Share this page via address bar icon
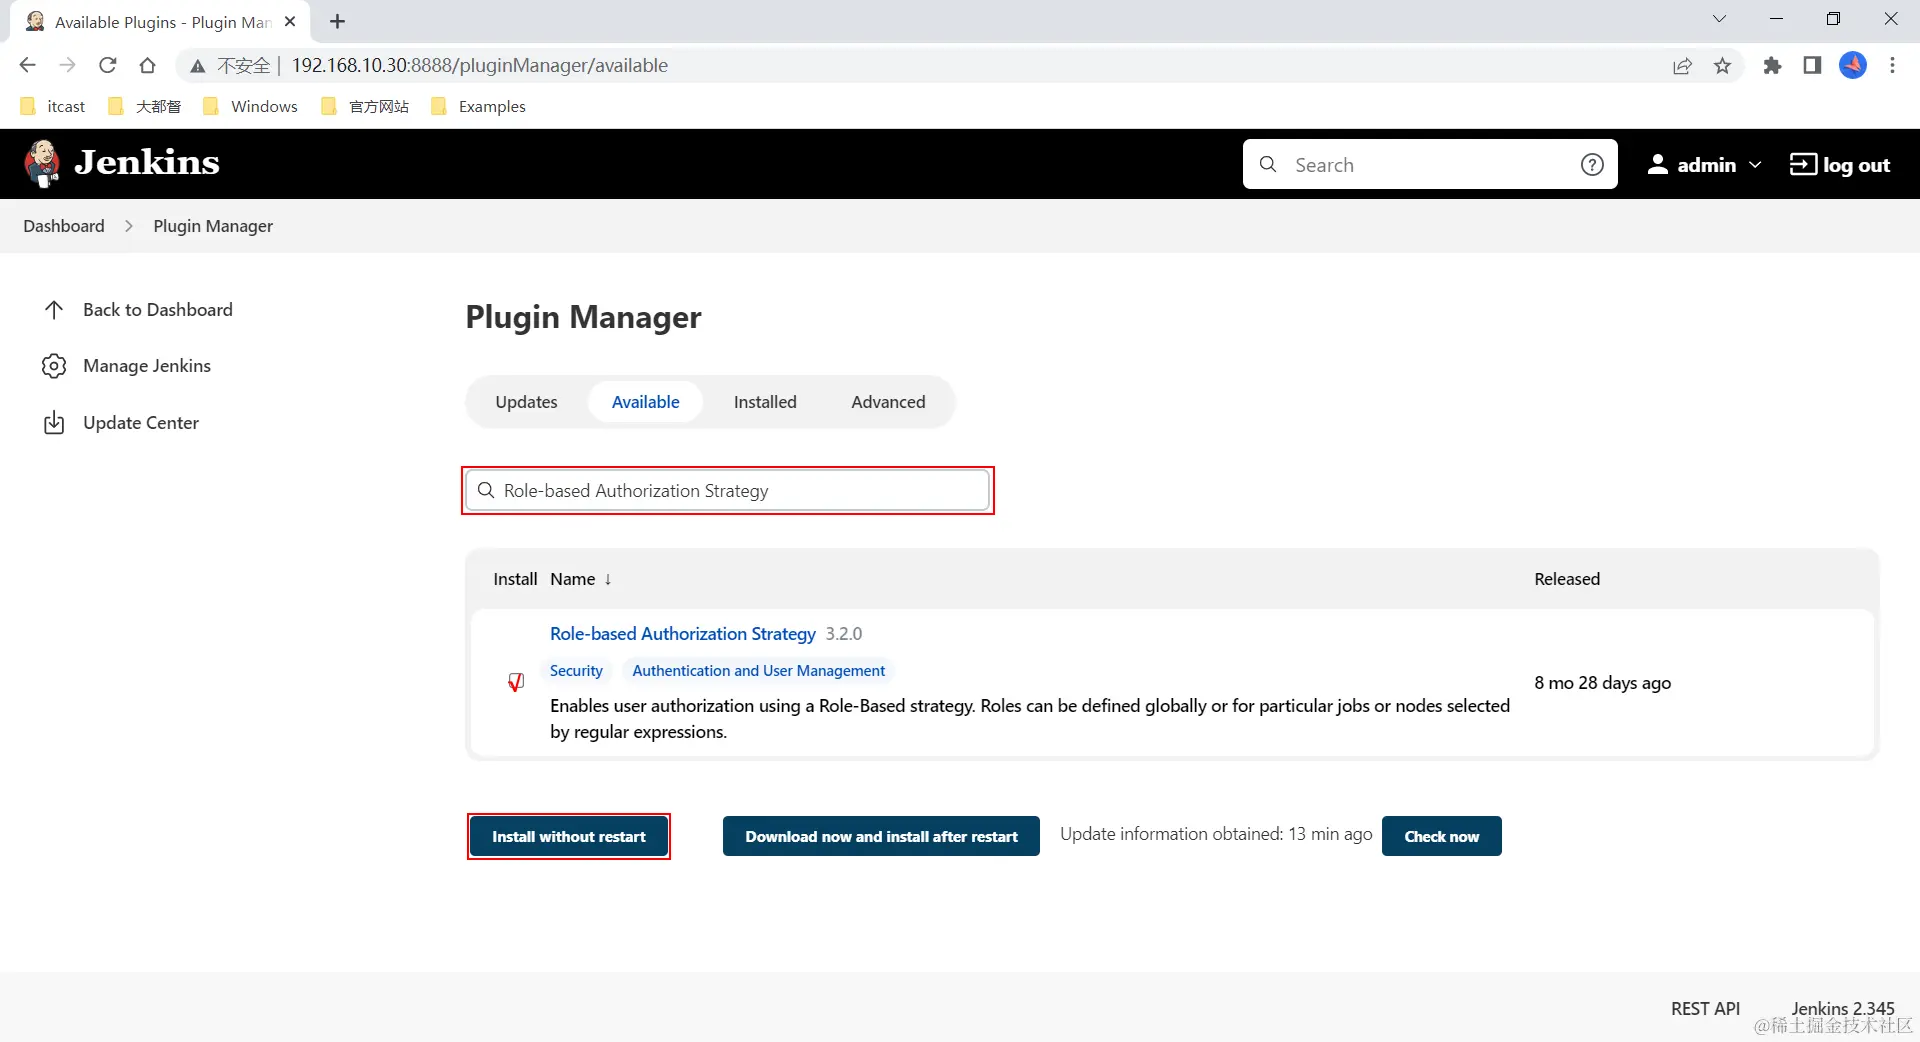 [1682, 66]
